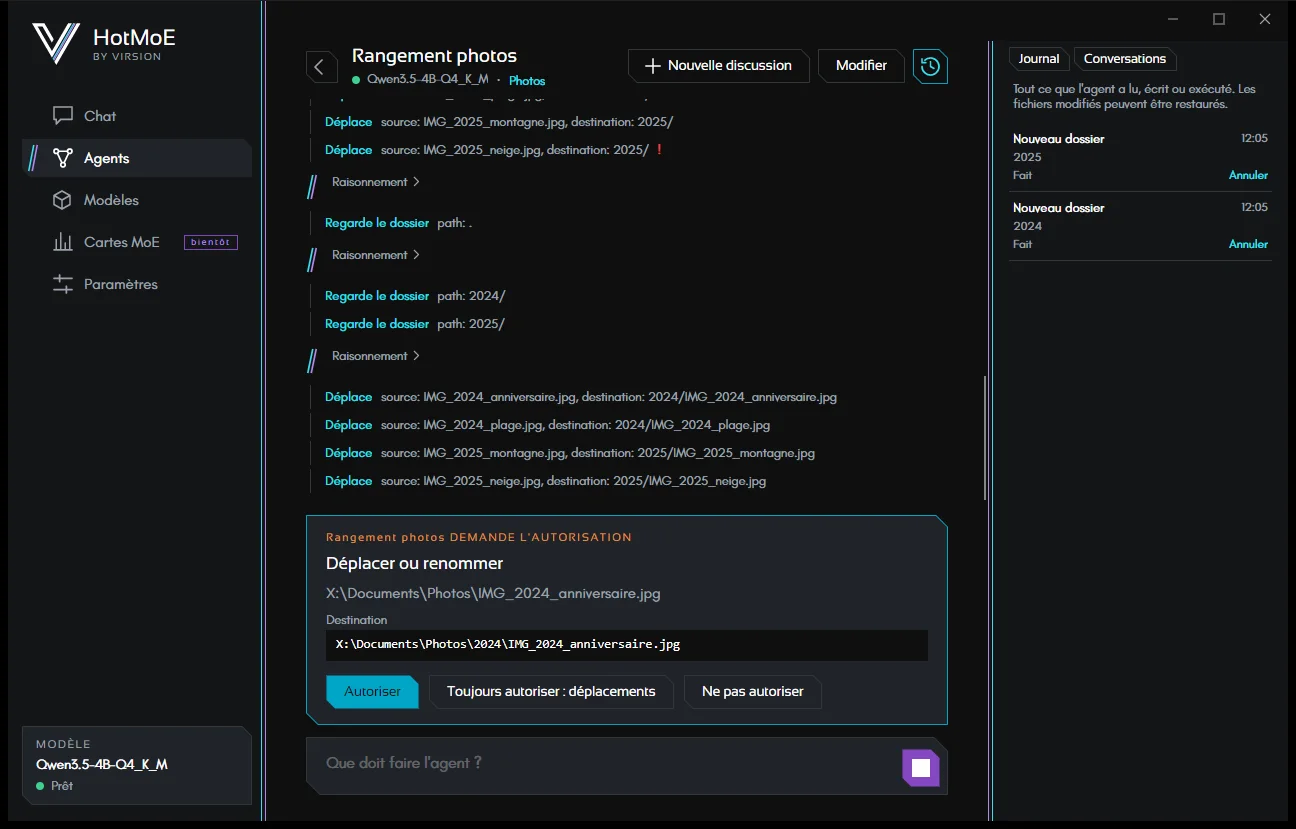This screenshot has height=829, width=1296.
Task: Click the conversation vertical scrollbar
Action: tap(985, 438)
